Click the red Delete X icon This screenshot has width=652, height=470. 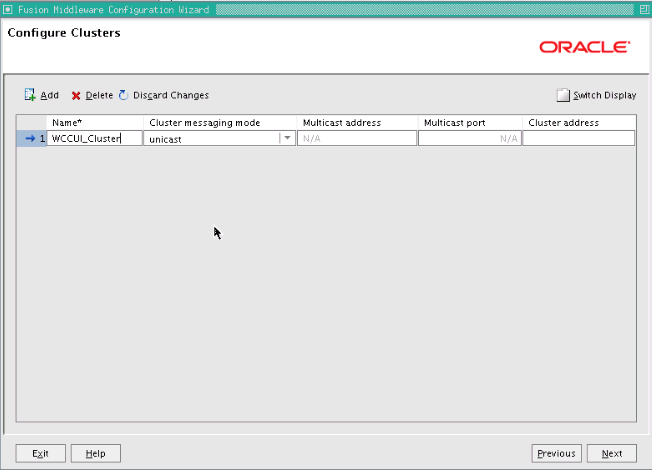76,96
